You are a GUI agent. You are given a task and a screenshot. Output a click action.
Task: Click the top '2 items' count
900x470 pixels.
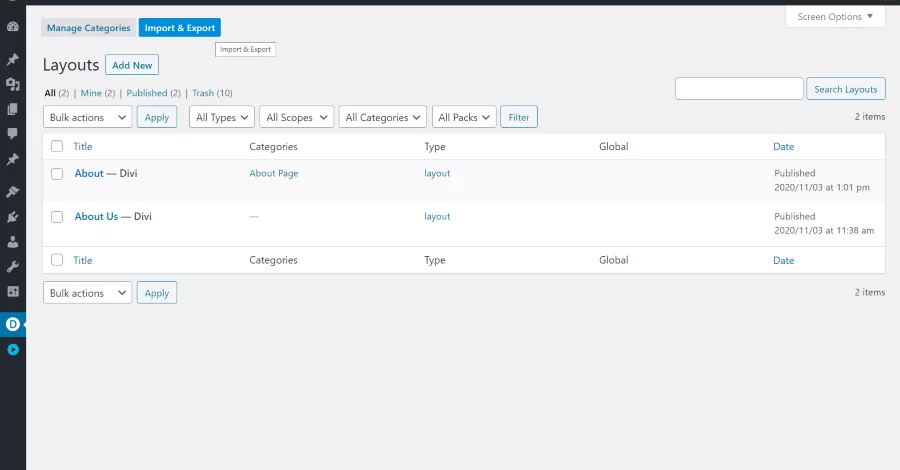click(x=870, y=116)
